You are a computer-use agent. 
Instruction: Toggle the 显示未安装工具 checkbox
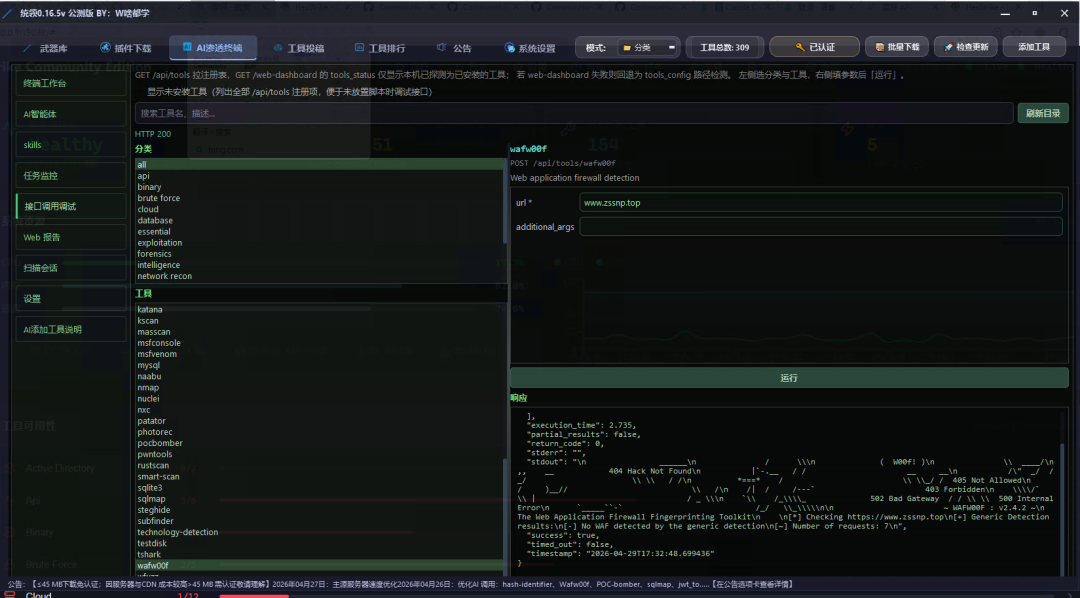[x=141, y=92]
